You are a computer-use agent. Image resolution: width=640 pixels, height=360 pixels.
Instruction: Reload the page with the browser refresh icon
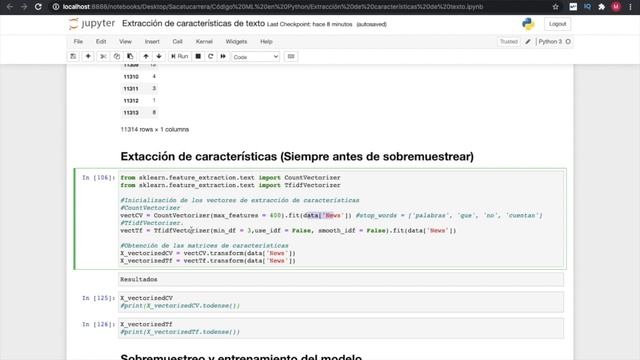[38, 7]
